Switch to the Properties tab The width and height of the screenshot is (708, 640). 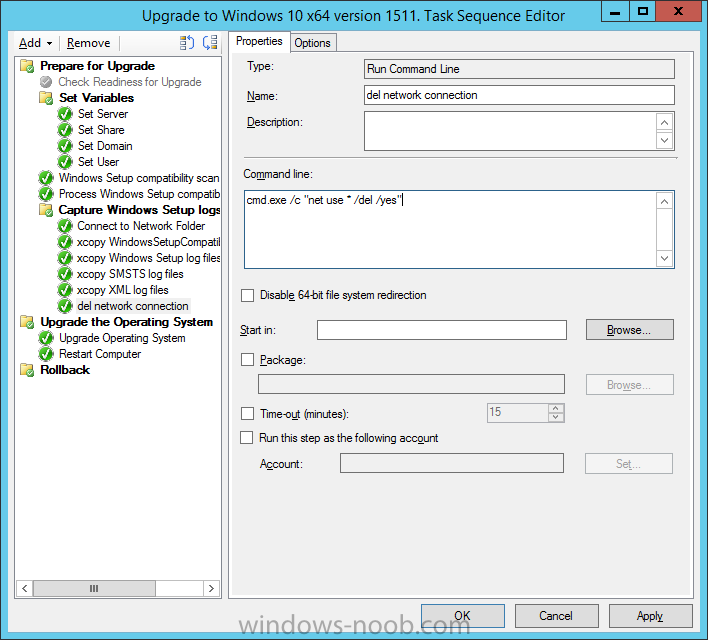[x=259, y=41]
